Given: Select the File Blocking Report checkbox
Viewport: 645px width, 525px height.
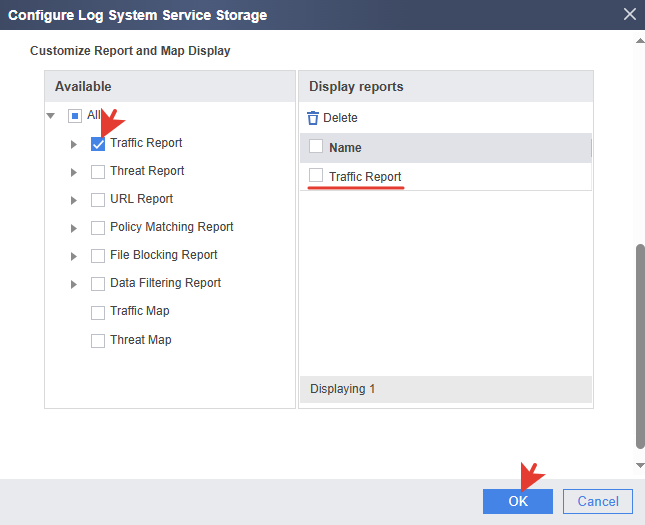Looking at the screenshot, I should pos(98,256).
